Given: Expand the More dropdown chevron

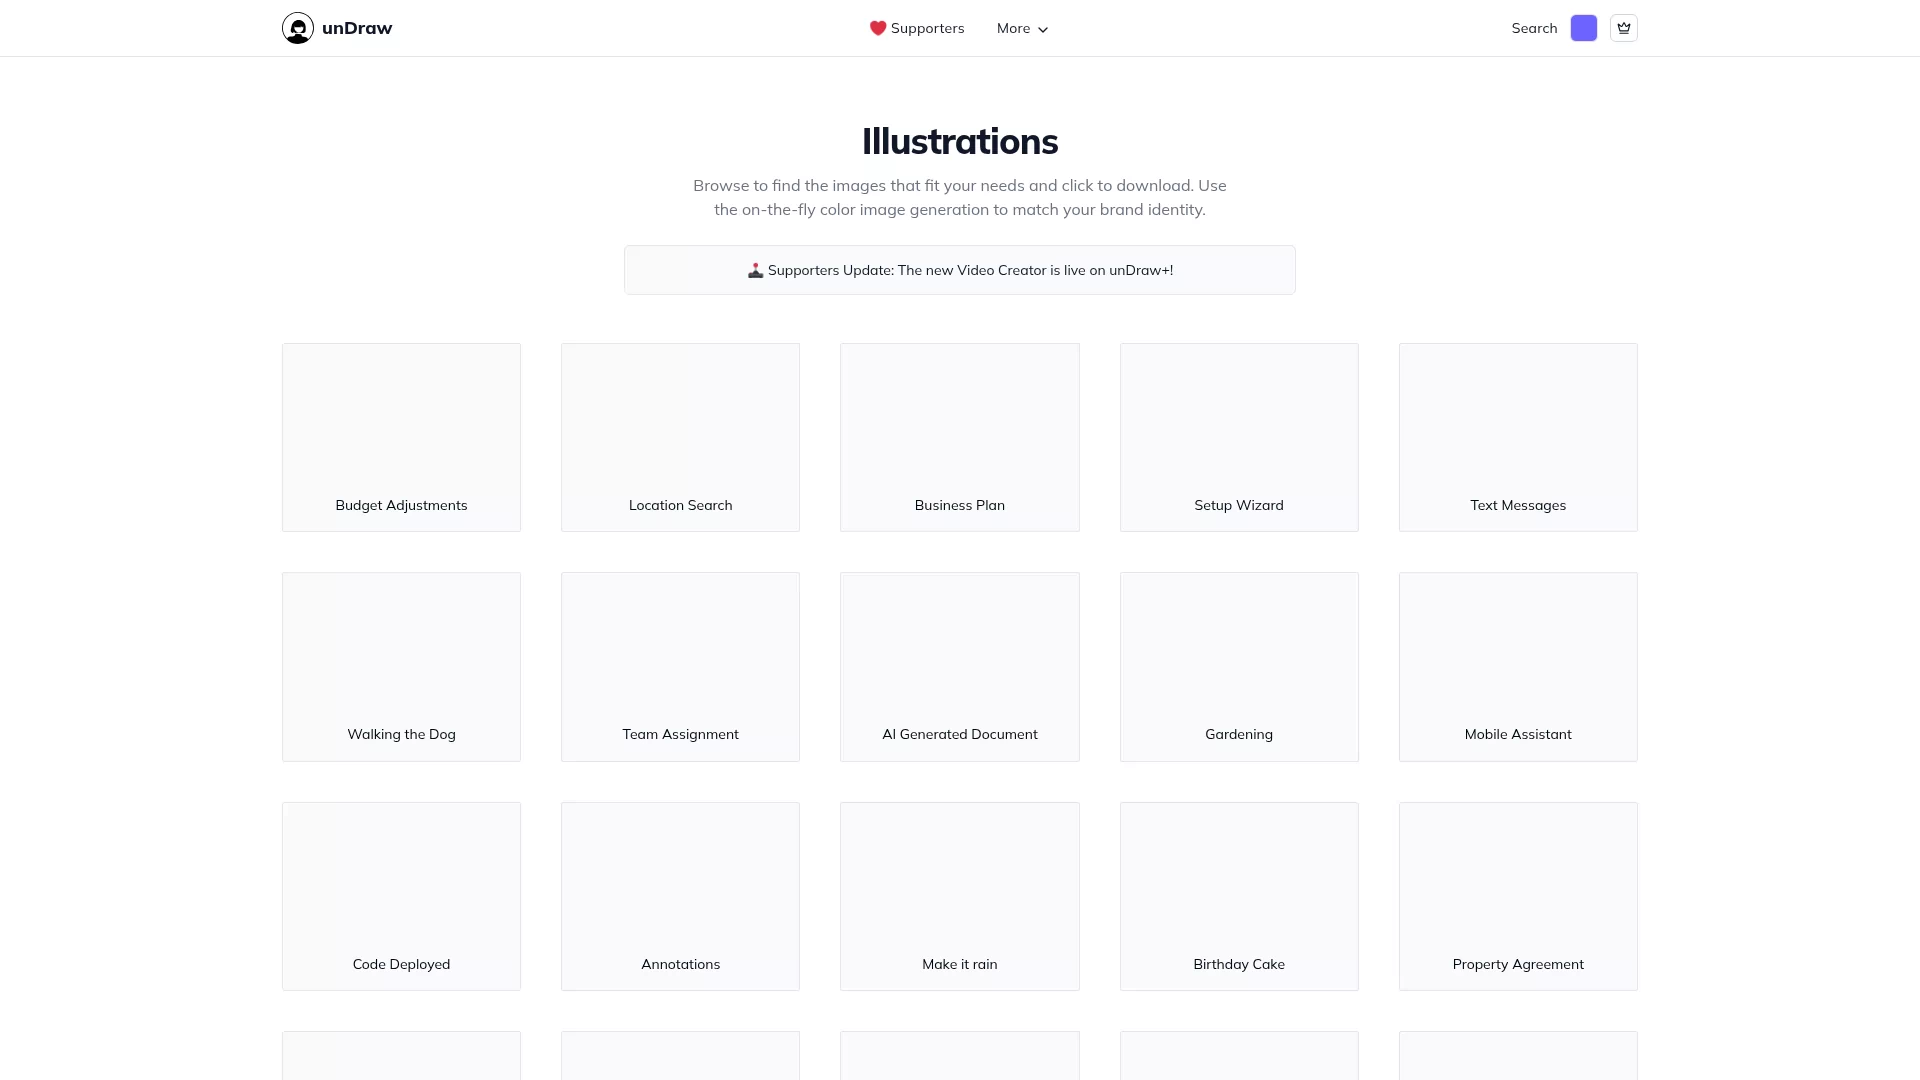Looking at the screenshot, I should [1043, 30].
